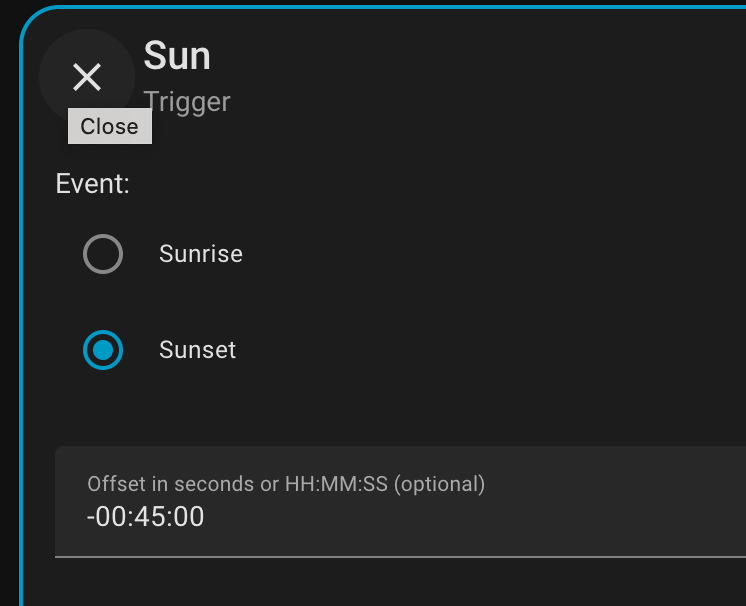The height and width of the screenshot is (606, 746).
Task: Click the inner dot of the Sunset radio
Action: 103,350
